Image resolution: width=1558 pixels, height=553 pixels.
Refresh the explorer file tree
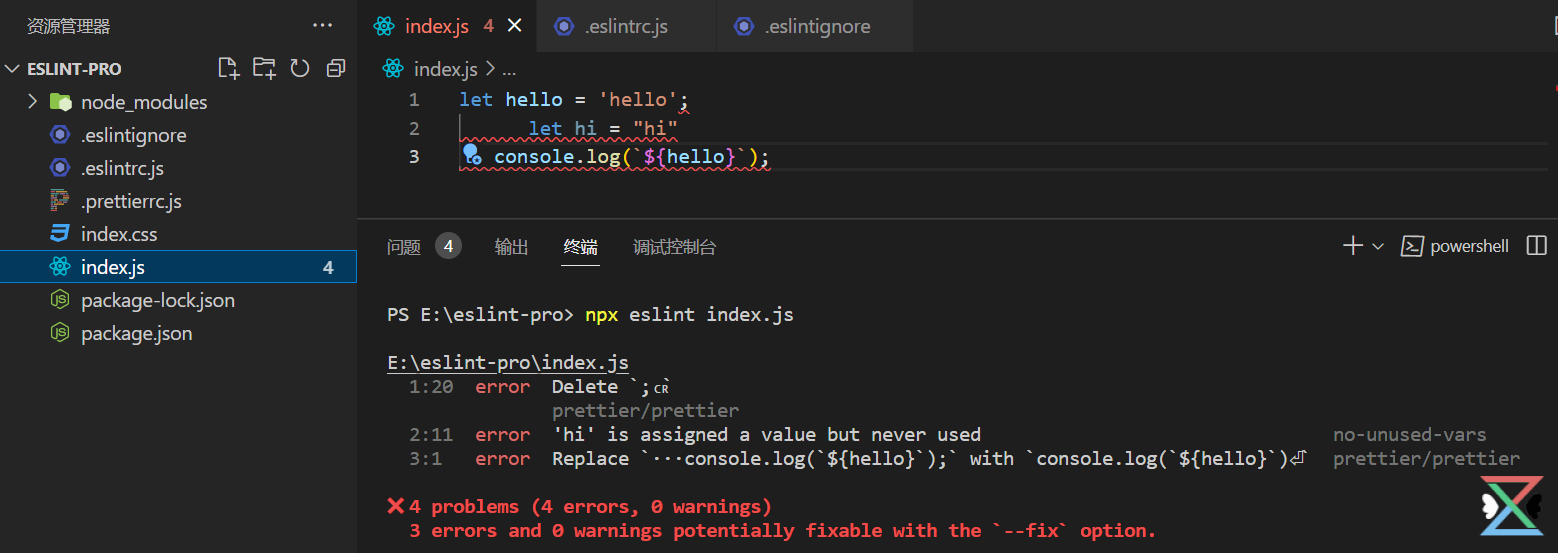tap(300, 68)
